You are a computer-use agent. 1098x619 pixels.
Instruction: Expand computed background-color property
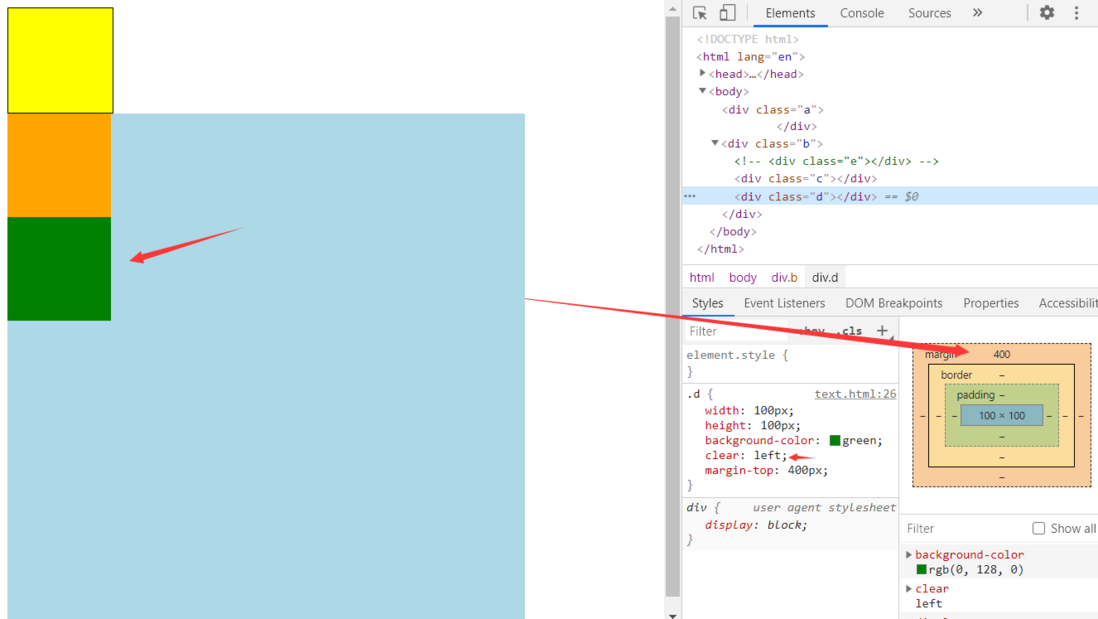pyautogui.click(x=909, y=555)
